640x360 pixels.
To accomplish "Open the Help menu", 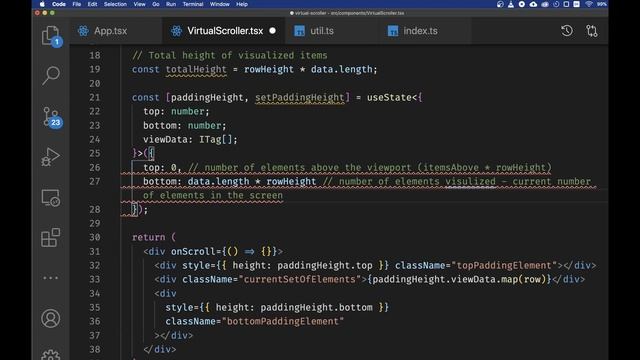I will click(x=242, y=4).
